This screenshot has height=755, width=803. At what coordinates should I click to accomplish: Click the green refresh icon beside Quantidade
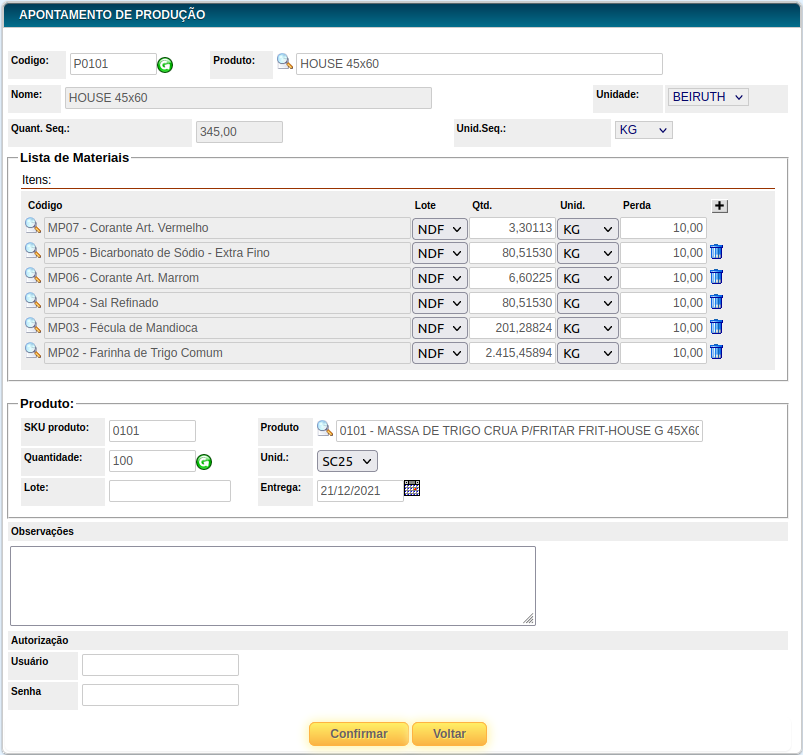click(204, 462)
